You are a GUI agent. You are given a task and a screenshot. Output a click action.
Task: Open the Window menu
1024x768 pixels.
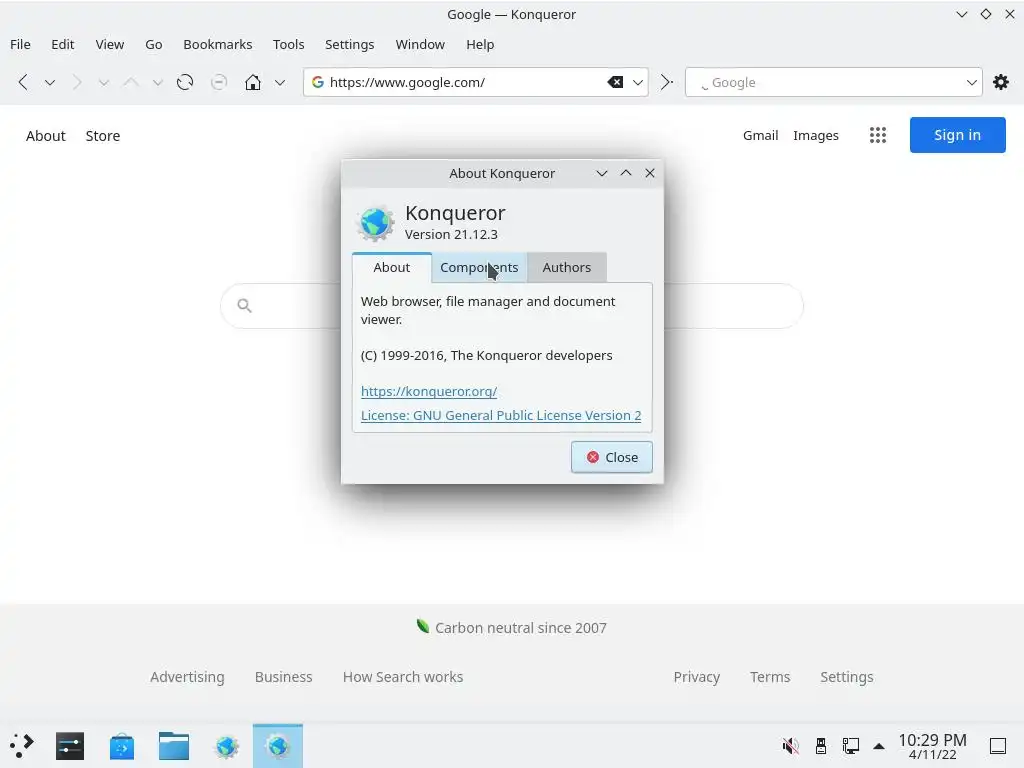420,44
